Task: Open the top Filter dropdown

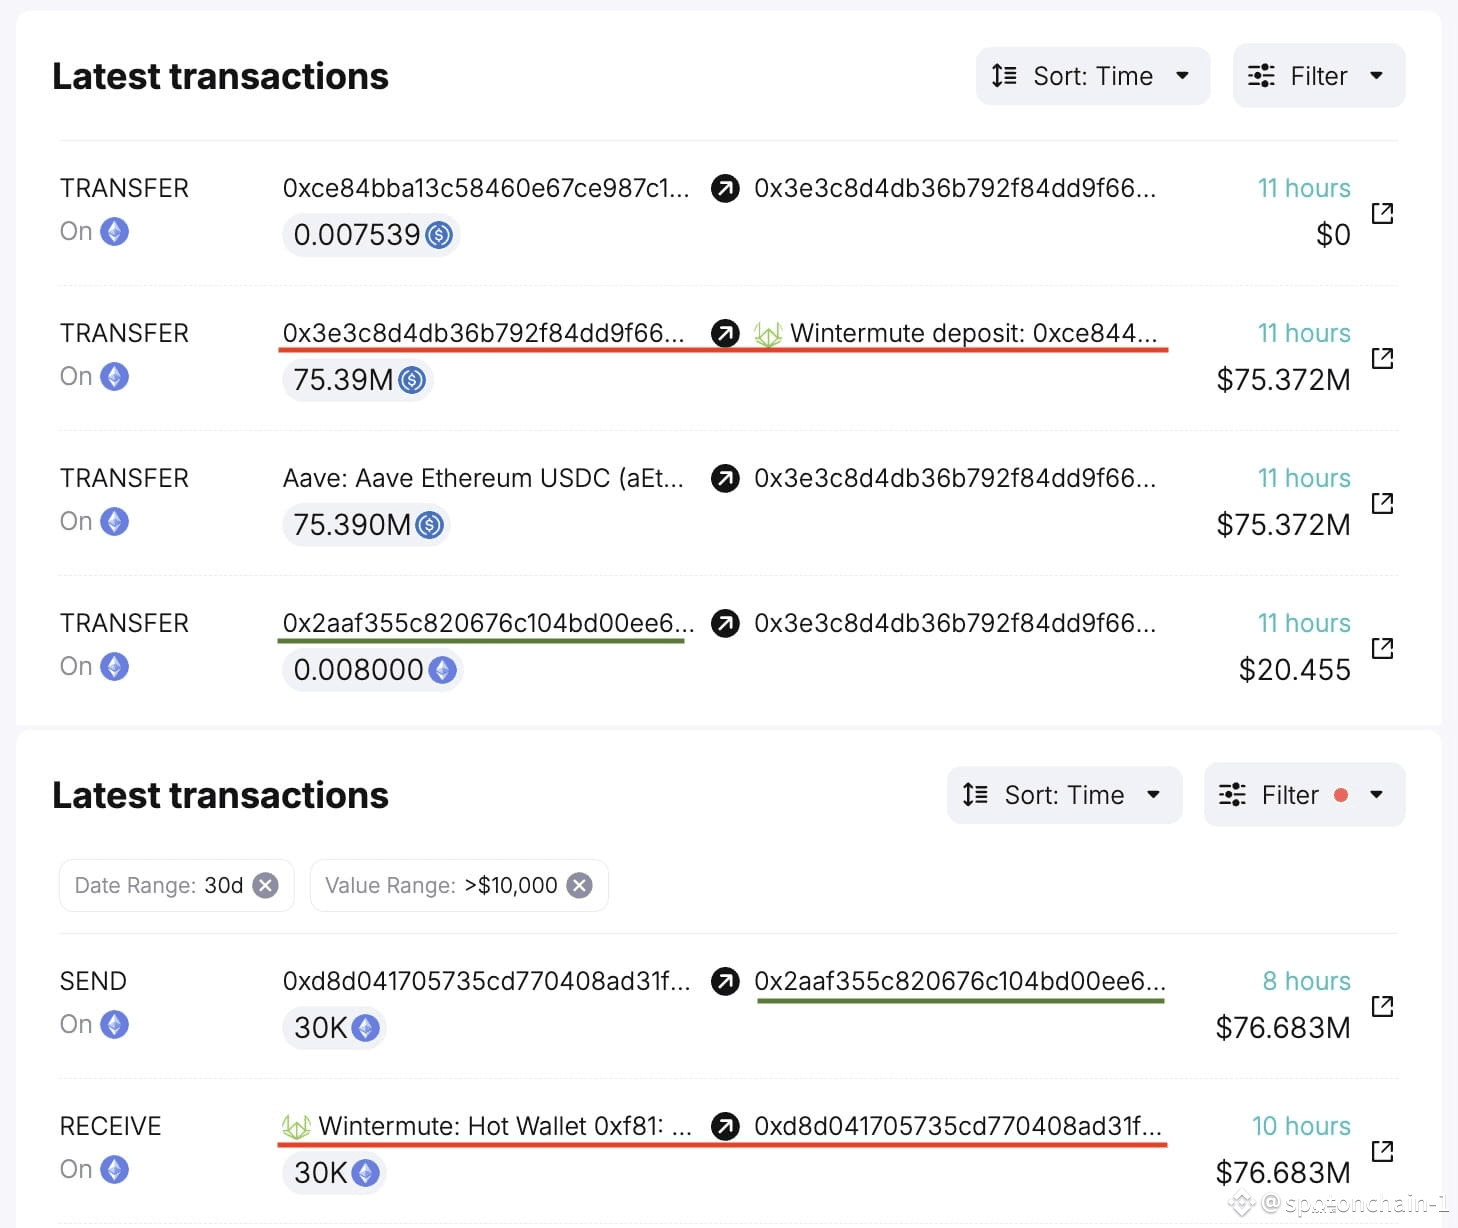Action: pos(1318,76)
